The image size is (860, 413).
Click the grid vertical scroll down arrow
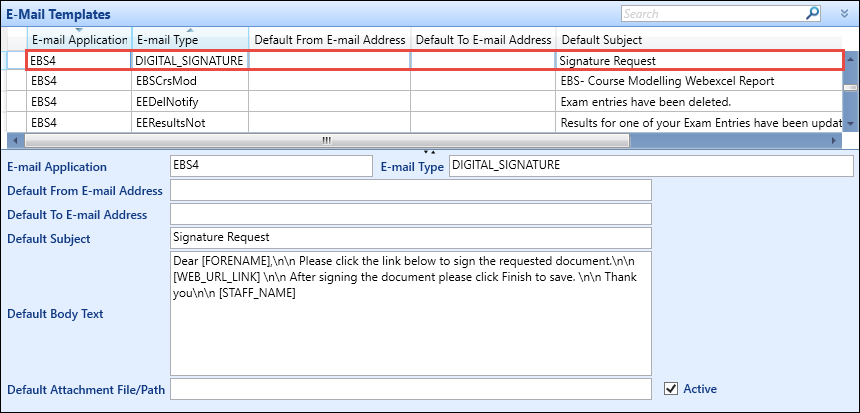(850, 124)
